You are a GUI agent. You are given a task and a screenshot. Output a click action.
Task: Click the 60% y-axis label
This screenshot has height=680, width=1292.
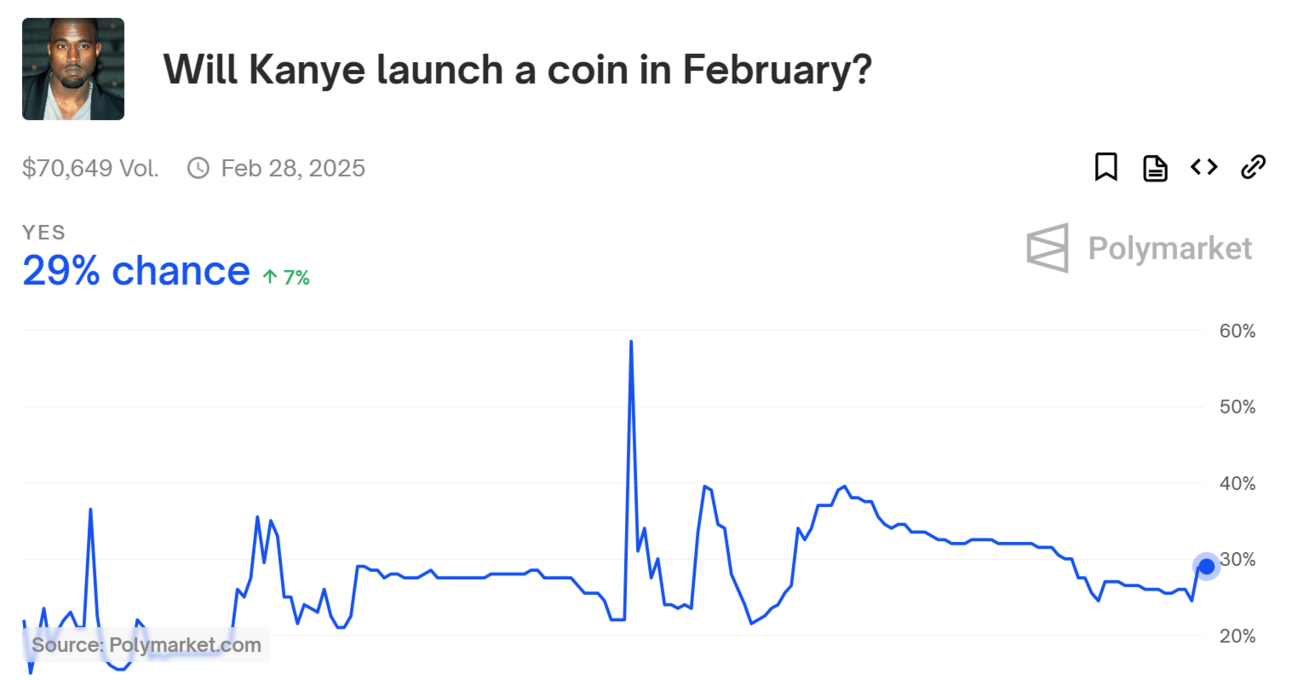click(x=1236, y=331)
